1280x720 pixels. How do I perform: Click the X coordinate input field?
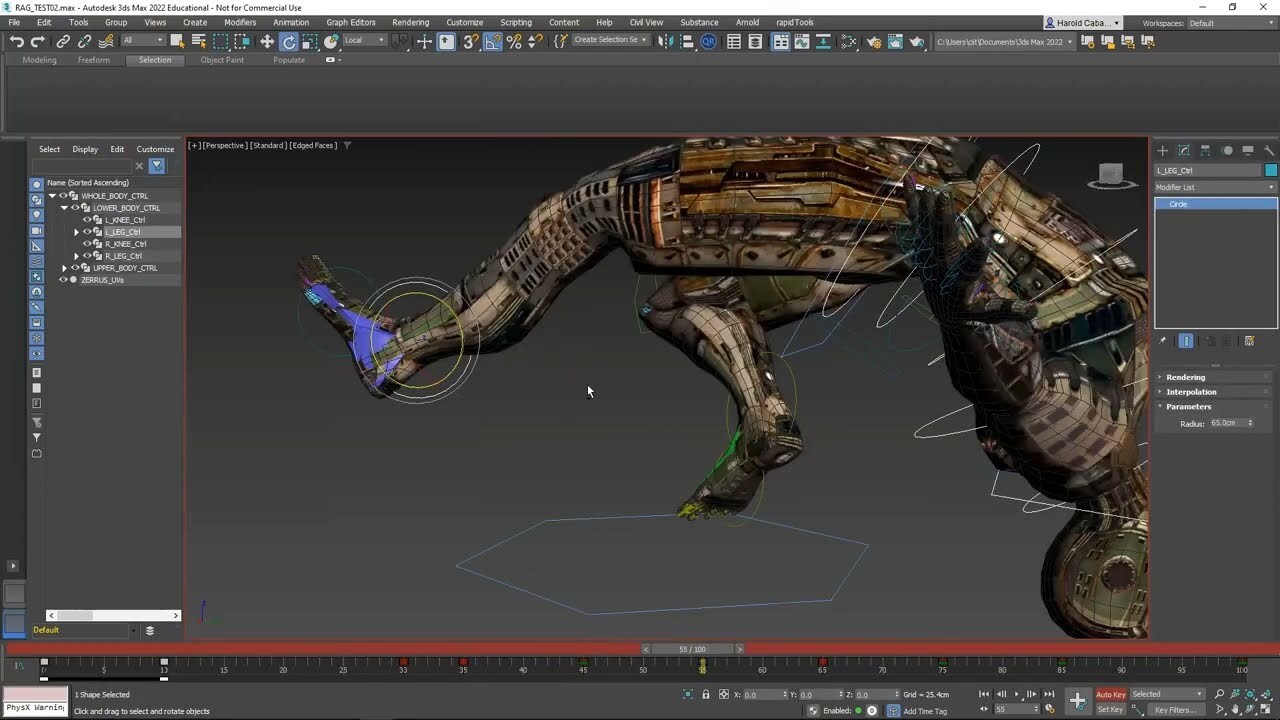[763, 694]
